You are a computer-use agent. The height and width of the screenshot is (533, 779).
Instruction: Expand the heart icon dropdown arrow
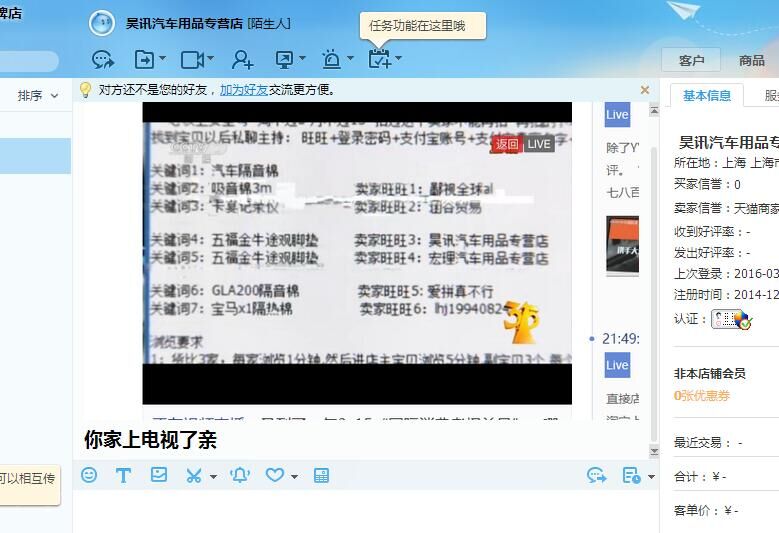(294, 477)
